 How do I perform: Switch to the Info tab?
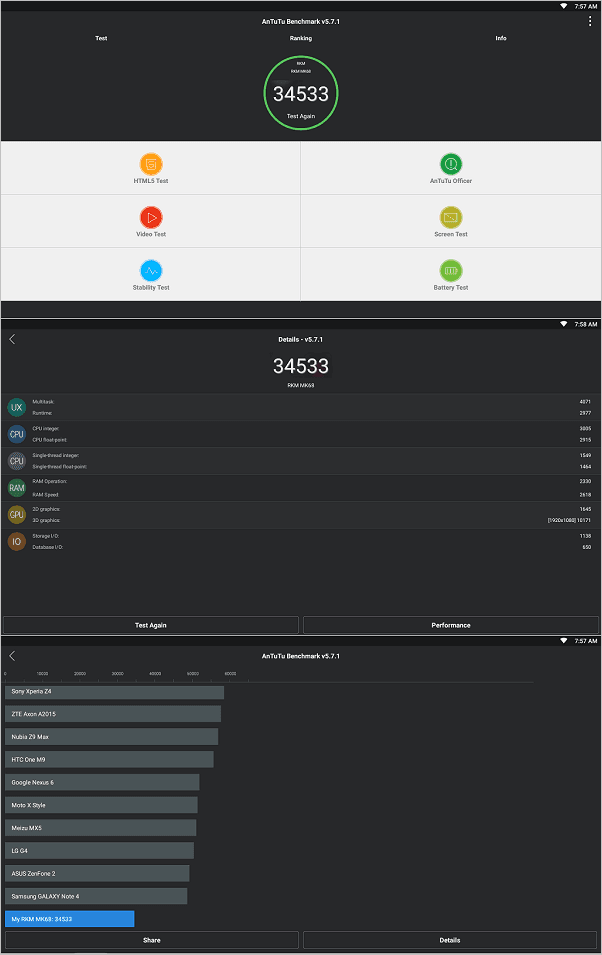pyautogui.click(x=501, y=38)
